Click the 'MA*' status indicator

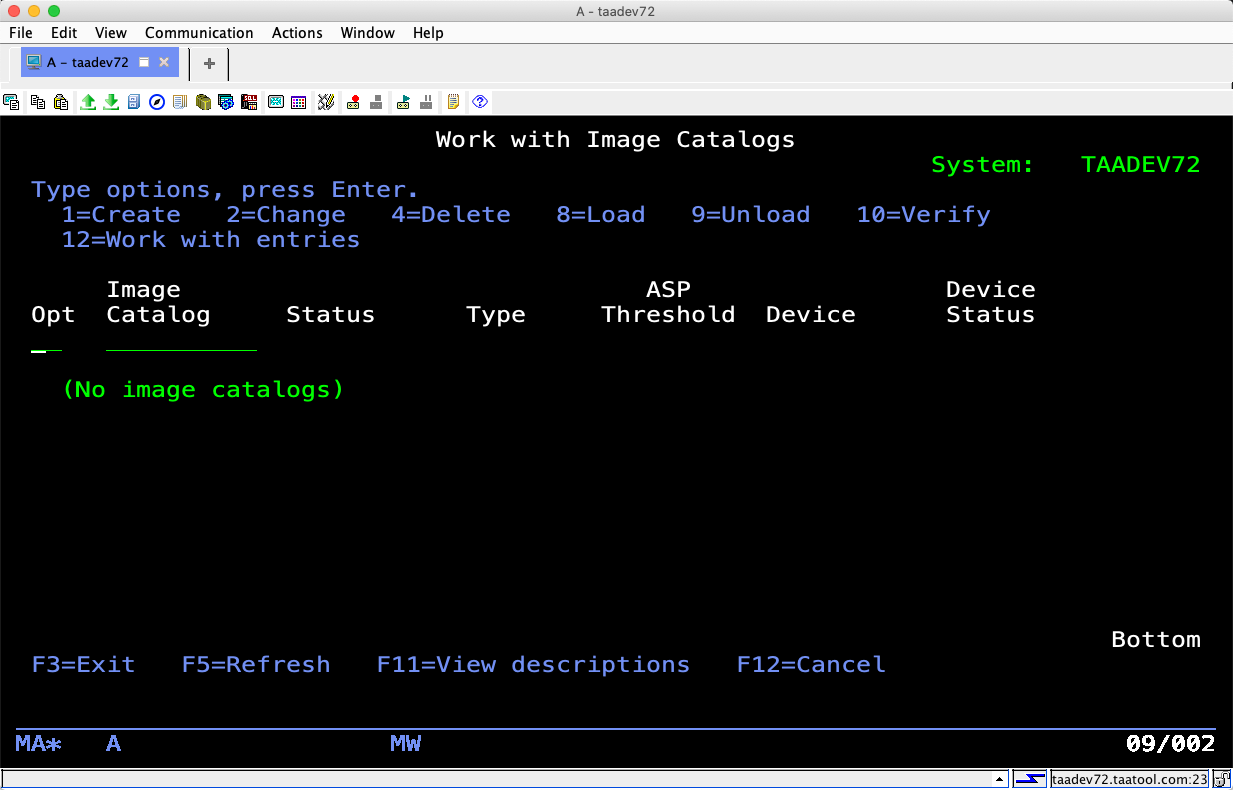39,744
